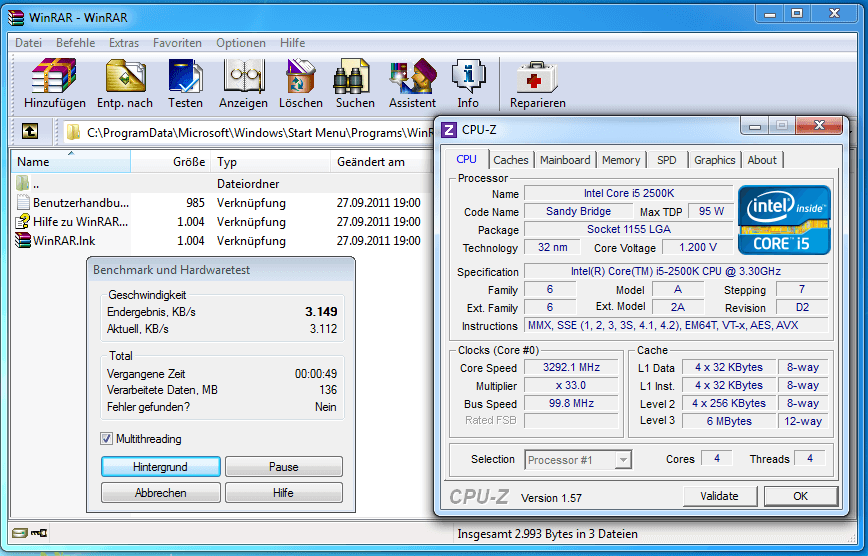Click the Benutzerhandbuch file icon
Image resolution: width=868 pixels, height=556 pixels.
coord(23,203)
